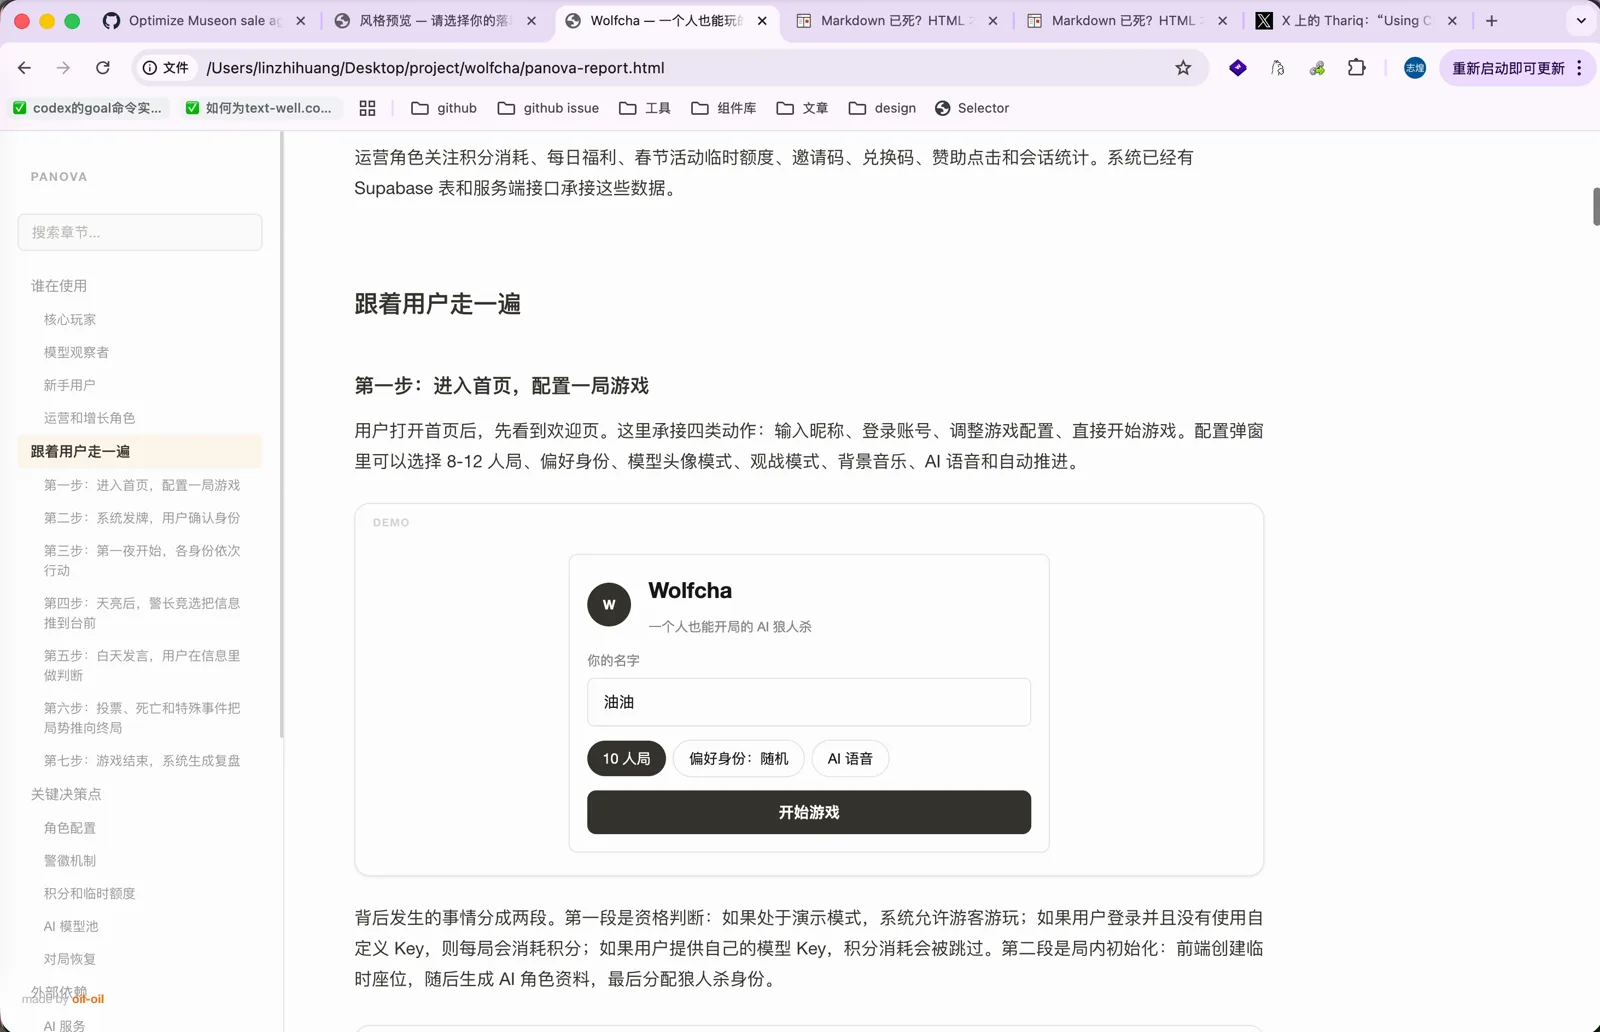
Task: Go to 第三步:第一夜开始 sidebar item
Action: 142,560
